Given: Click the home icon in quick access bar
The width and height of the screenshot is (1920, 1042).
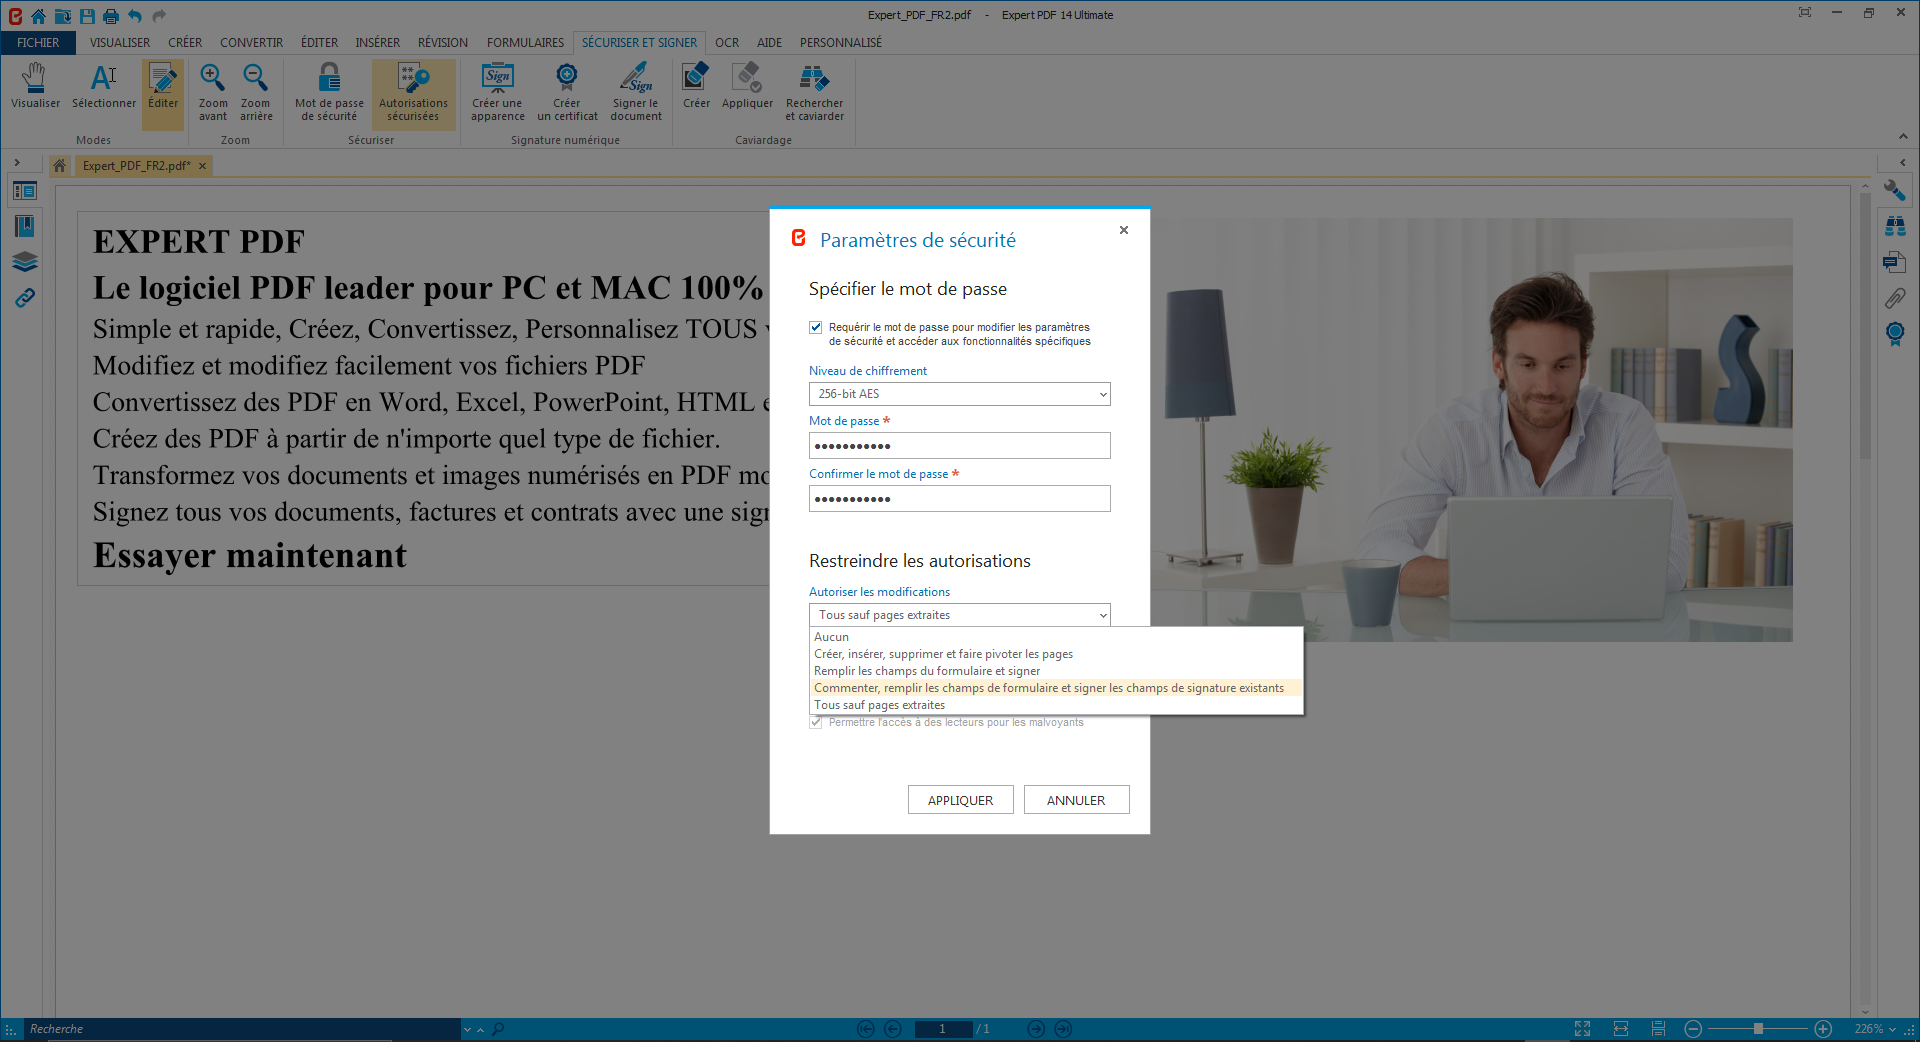Looking at the screenshot, I should (x=38, y=16).
